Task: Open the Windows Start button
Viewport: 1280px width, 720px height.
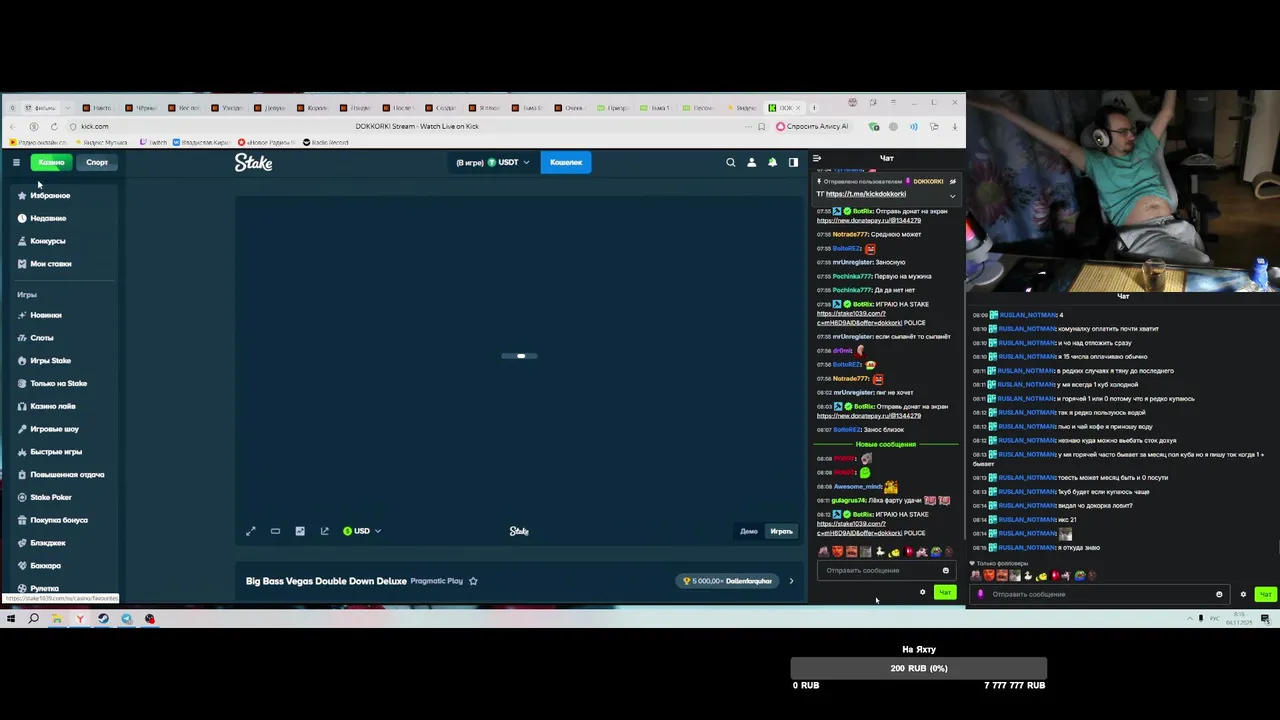Action: point(10,619)
